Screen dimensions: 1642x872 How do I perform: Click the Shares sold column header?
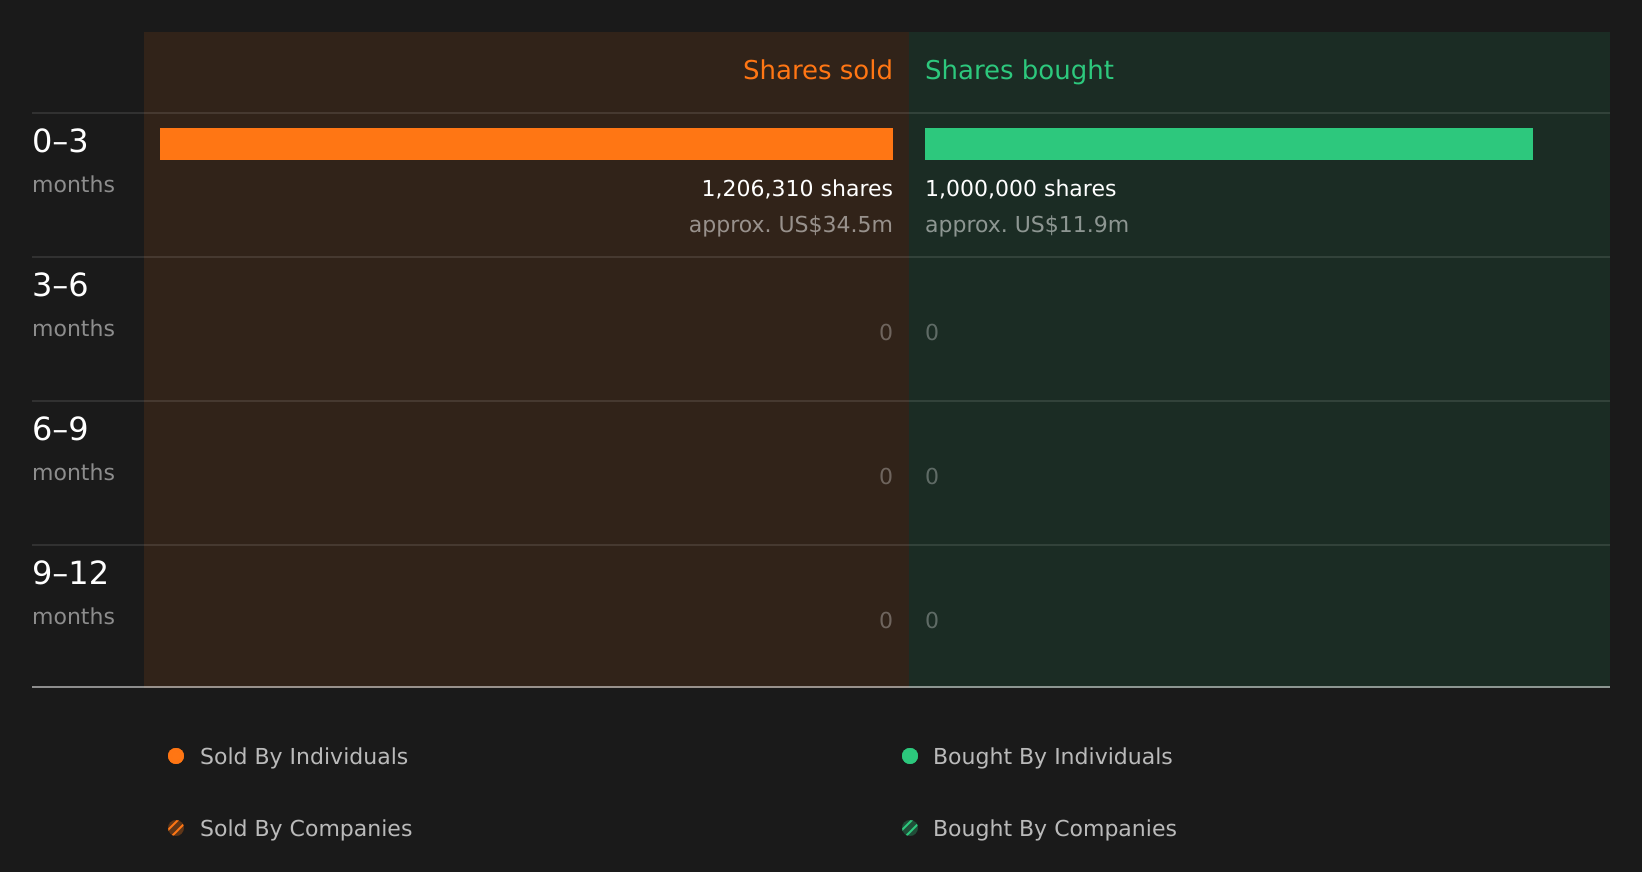817,70
